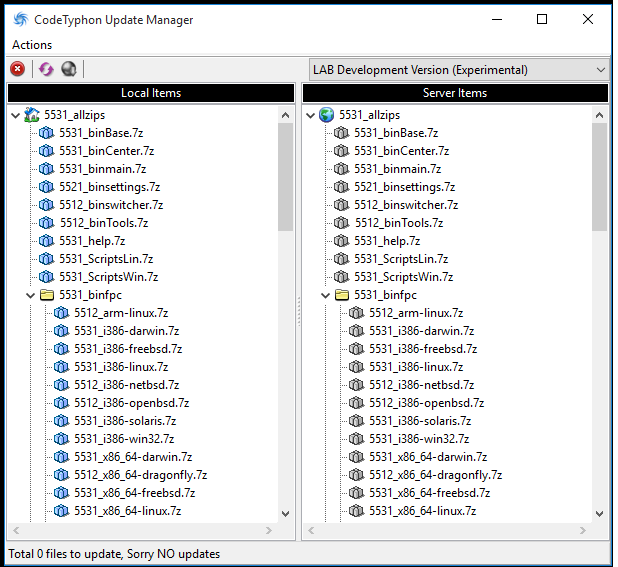Click the gray package icon of server 5531_binBase.7z

click(341, 133)
